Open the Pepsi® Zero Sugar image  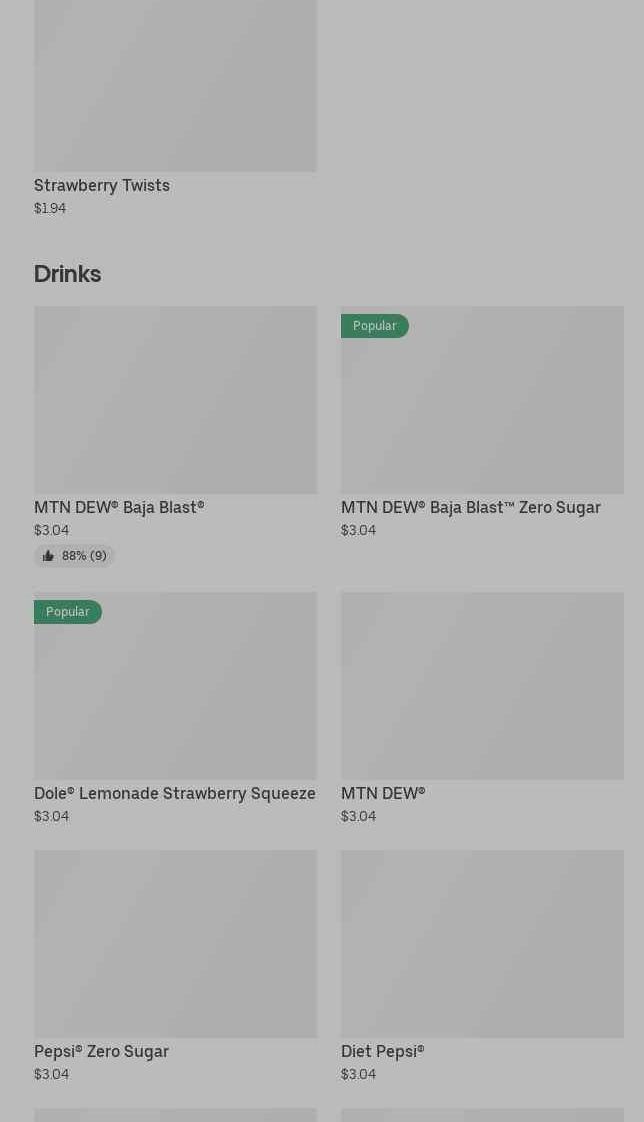(175, 943)
